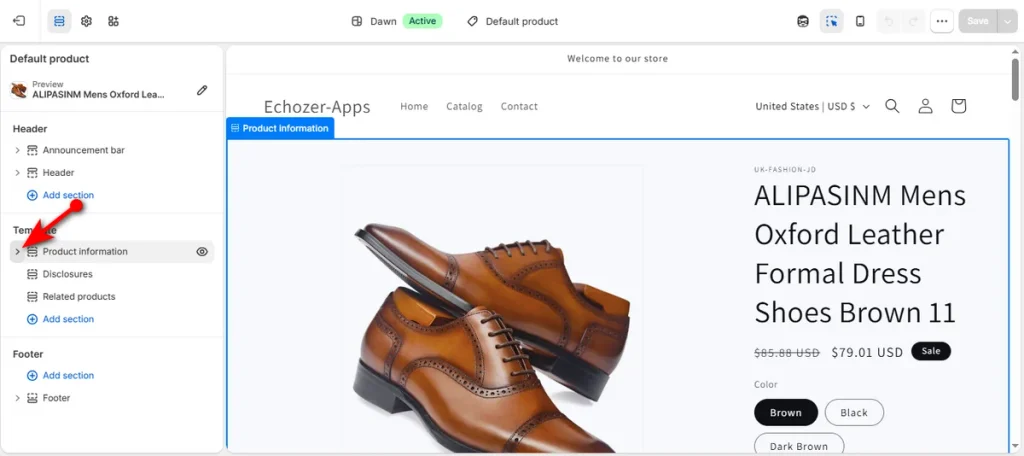Click the preview product shoe thumbnail
The height and width of the screenshot is (456, 1024).
[x=19, y=90]
